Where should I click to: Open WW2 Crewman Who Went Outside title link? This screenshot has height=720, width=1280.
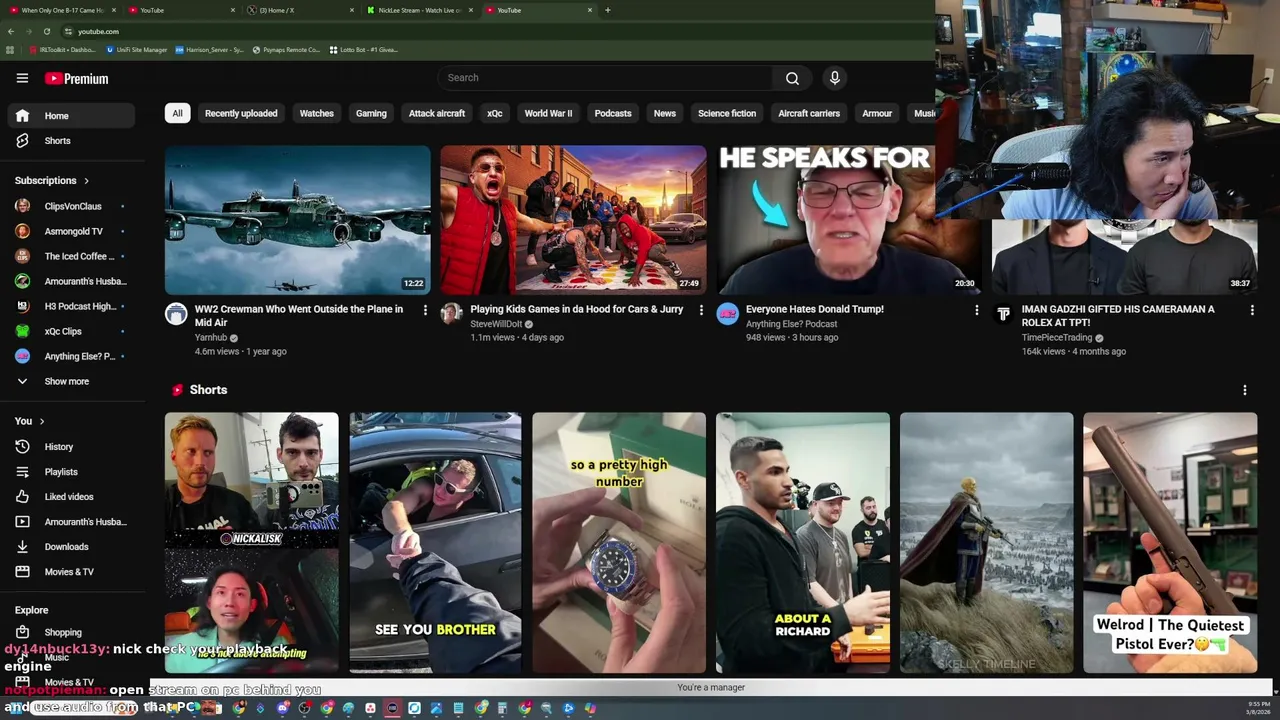coord(299,316)
